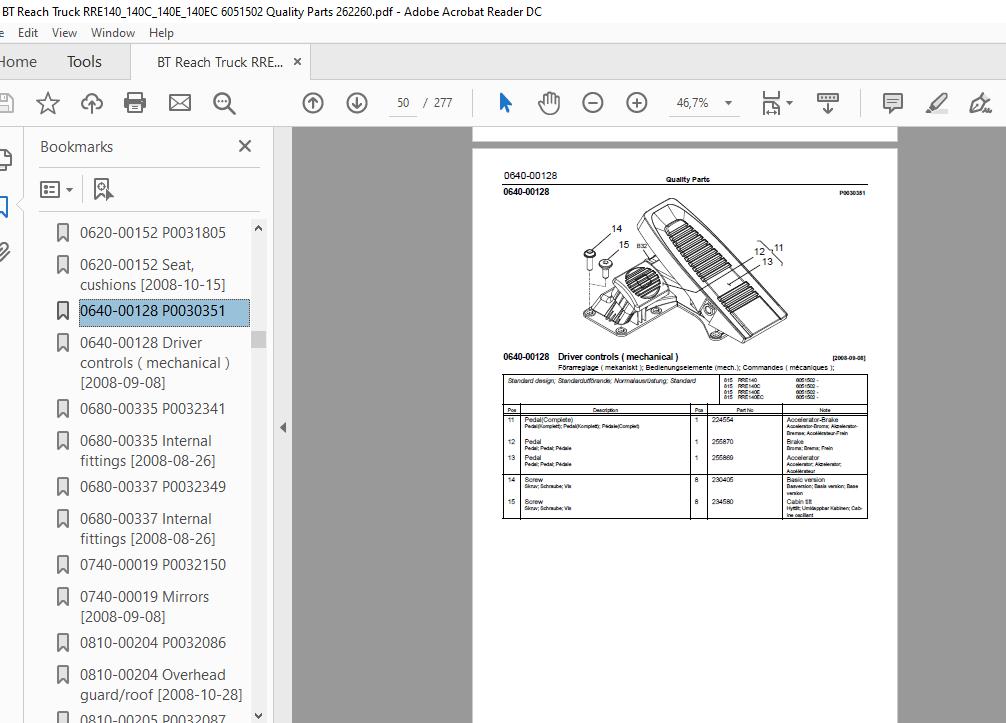The image size is (1006, 723).
Task: Print the document using the printer icon
Action: click(x=136, y=103)
